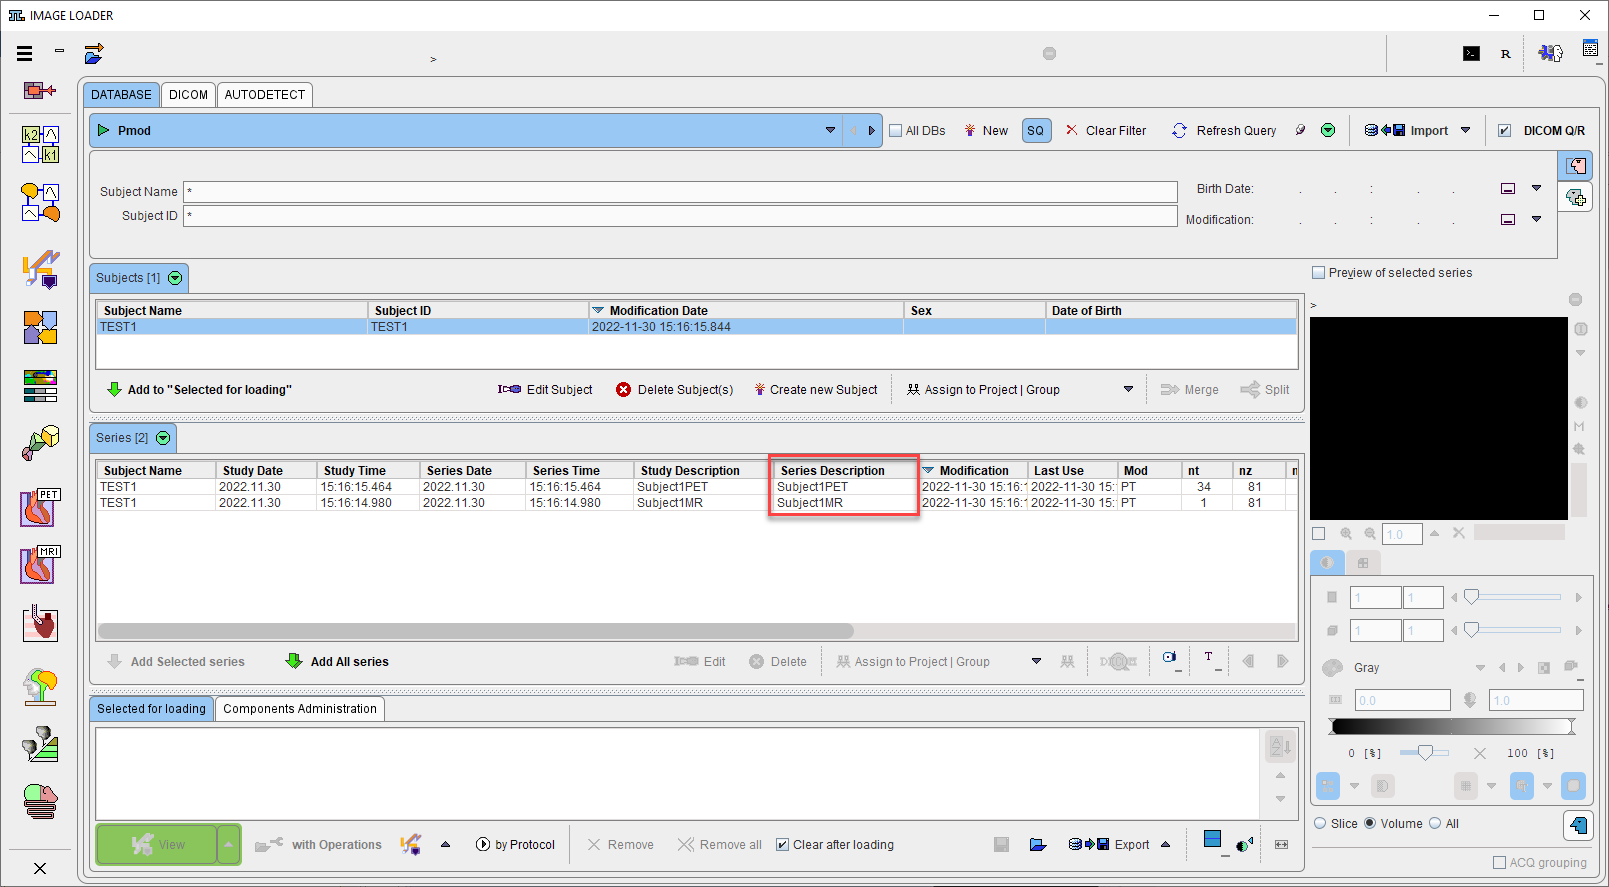Select the Selected for loading tab
This screenshot has width=1609, height=887.
[x=151, y=709]
